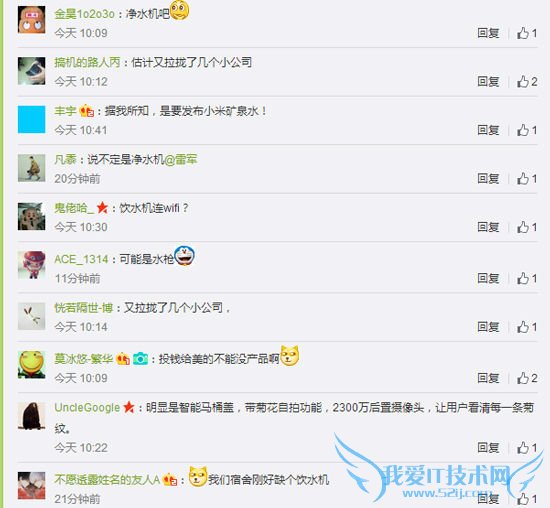Click thumbs-up on 搞机的路人丙's comment
550x508 pixels.
coord(526,82)
